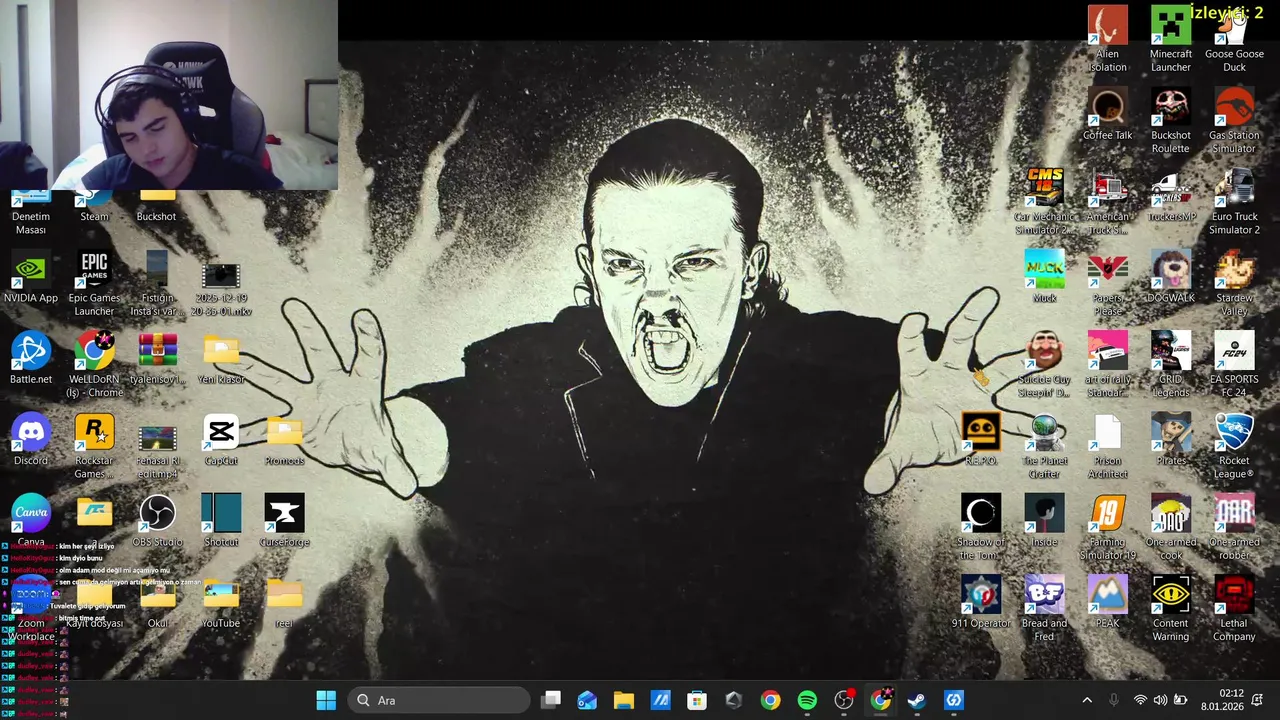1280x720 pixels.
Task: Select the Muck game icon
Action: (x=1044, y=277)
